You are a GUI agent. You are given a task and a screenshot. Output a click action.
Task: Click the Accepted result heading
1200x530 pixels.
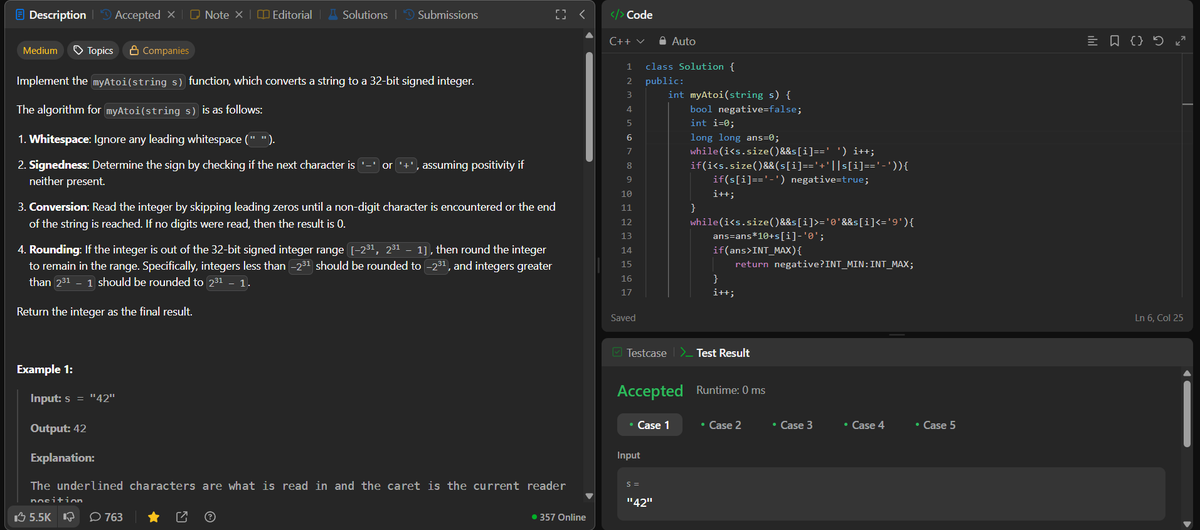pyautogui.click(x=650, y=390)
